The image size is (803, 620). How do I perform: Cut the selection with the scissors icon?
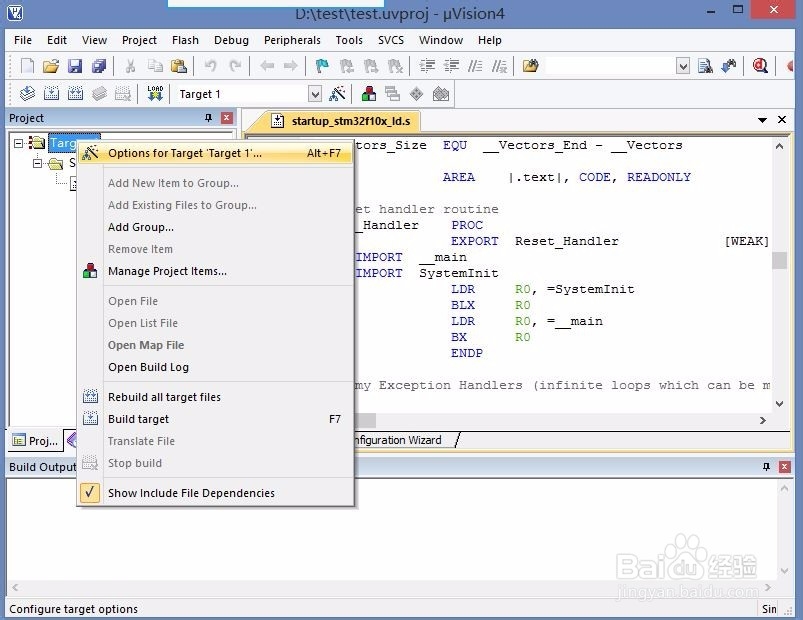coord(130,66)
